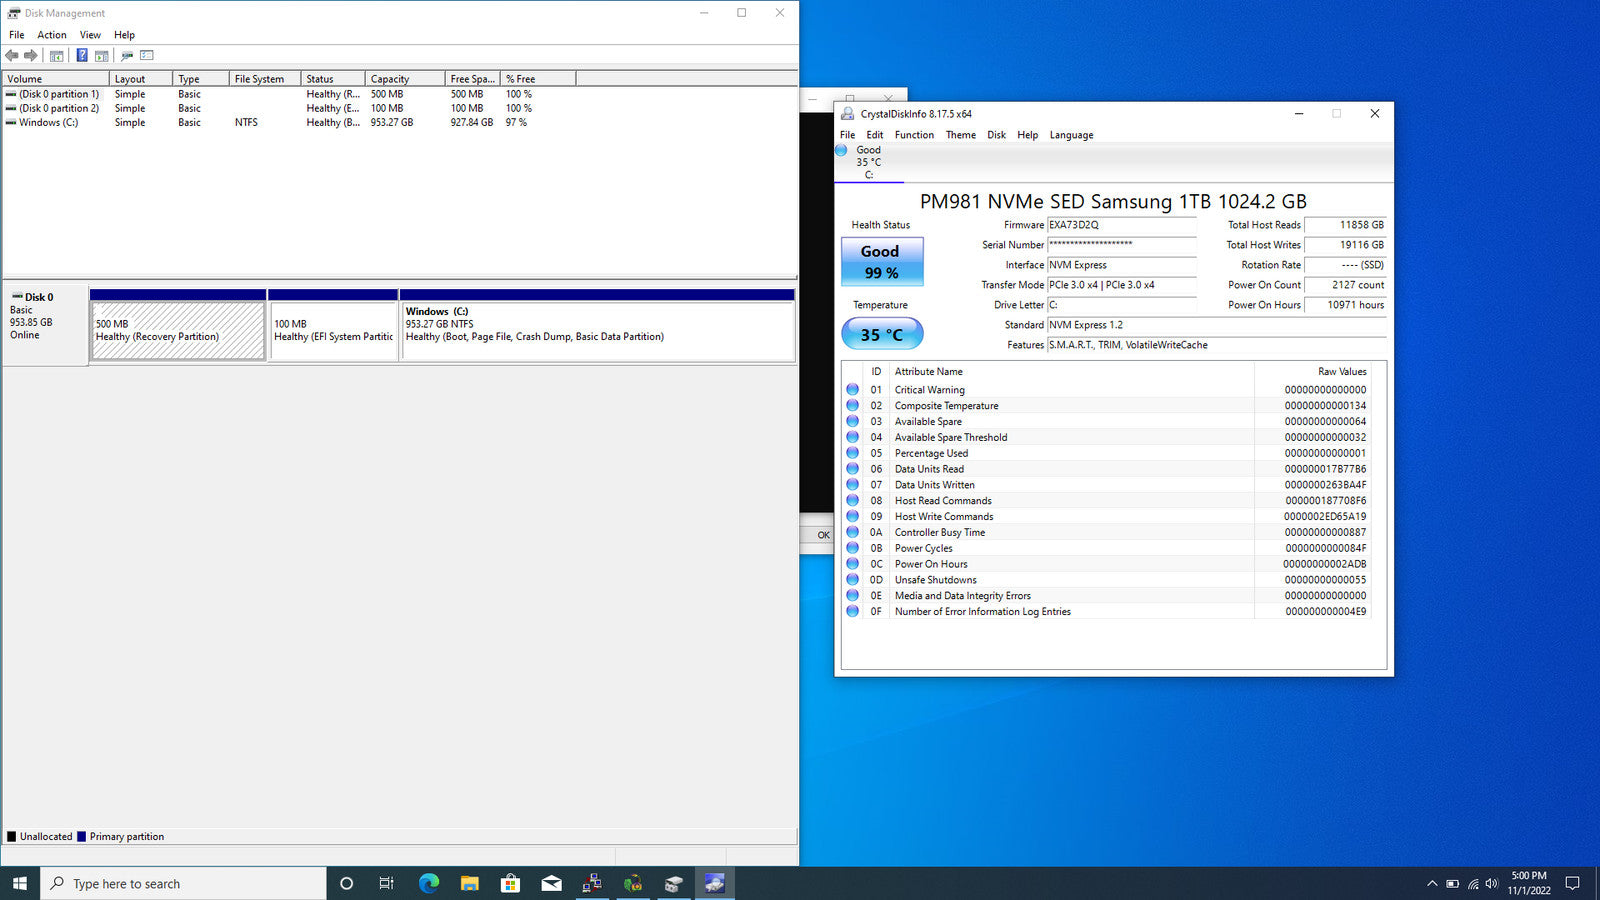This screenshot has height=900, width=1600.
Task: Open Action menu in Disk Management
Action: [52, 35]
